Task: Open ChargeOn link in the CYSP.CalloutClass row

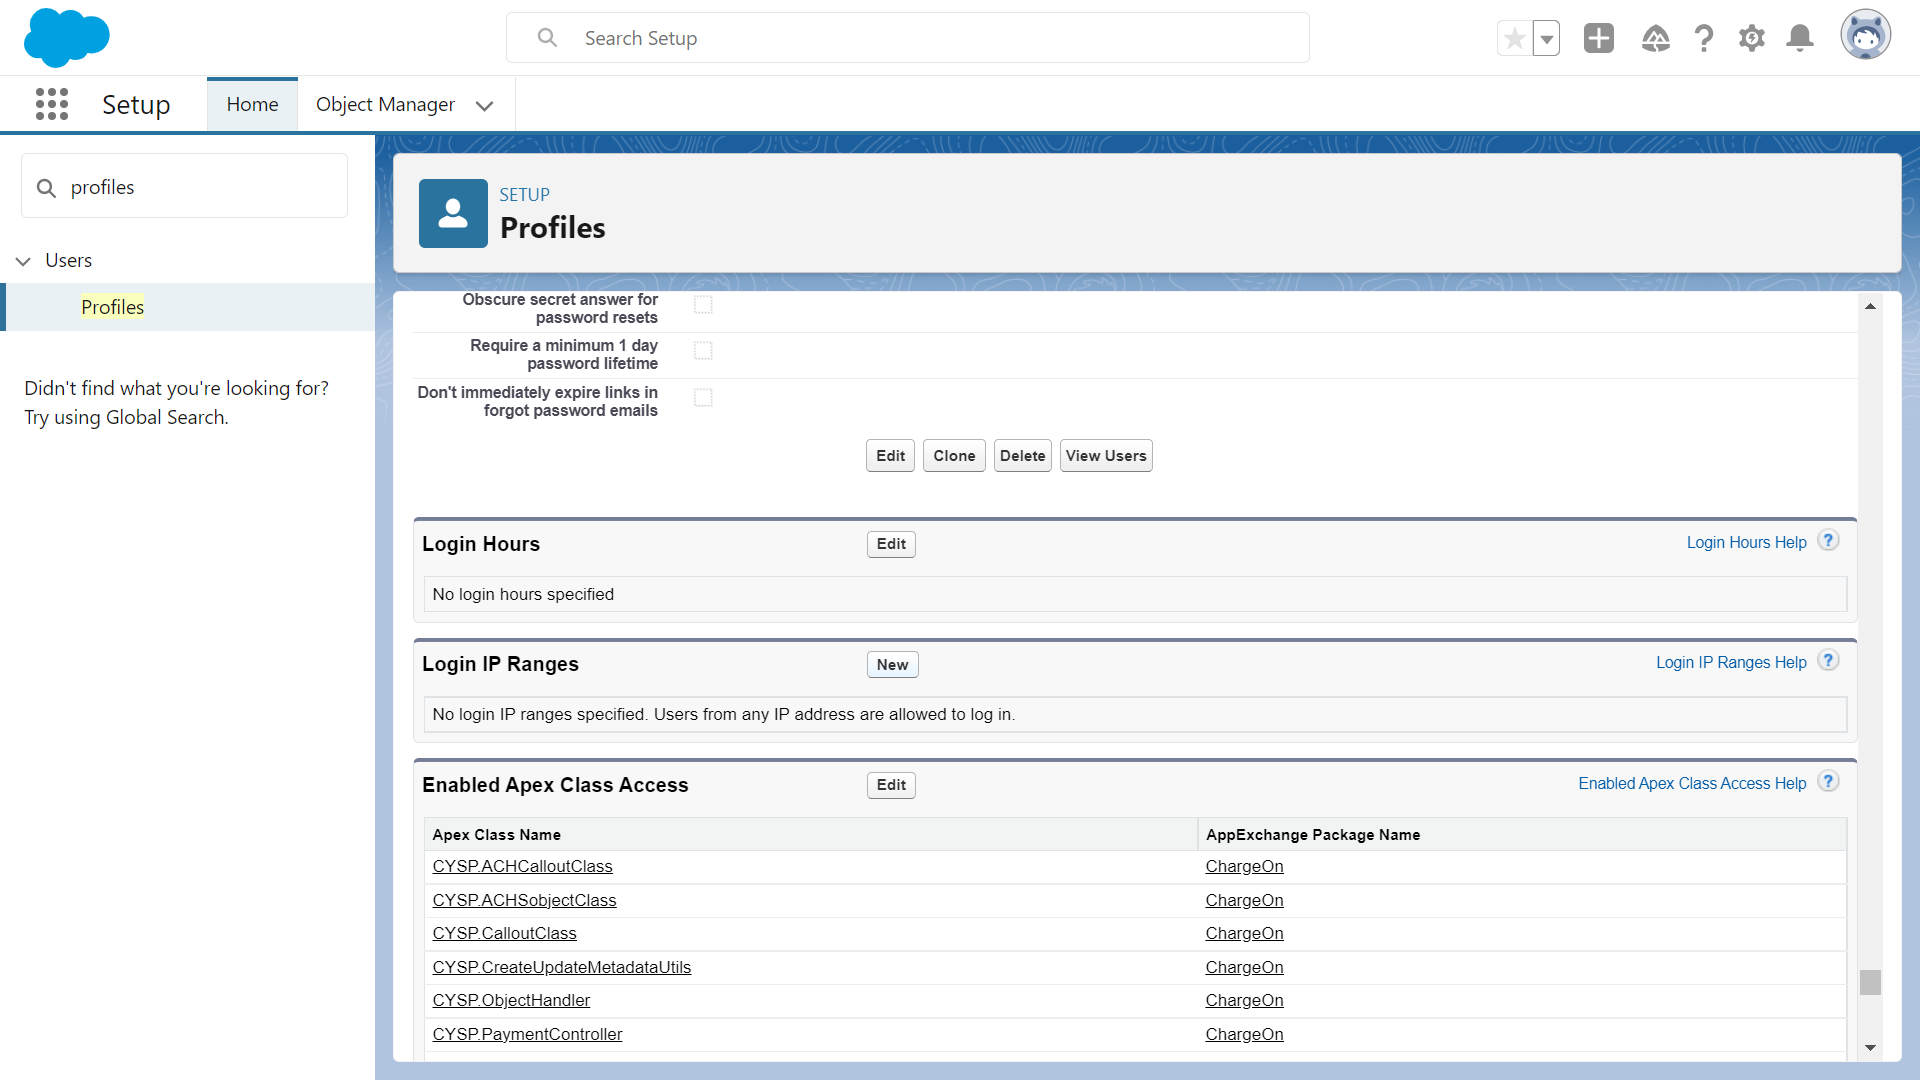Action: pyautogui.click(x=1244, y=933)
